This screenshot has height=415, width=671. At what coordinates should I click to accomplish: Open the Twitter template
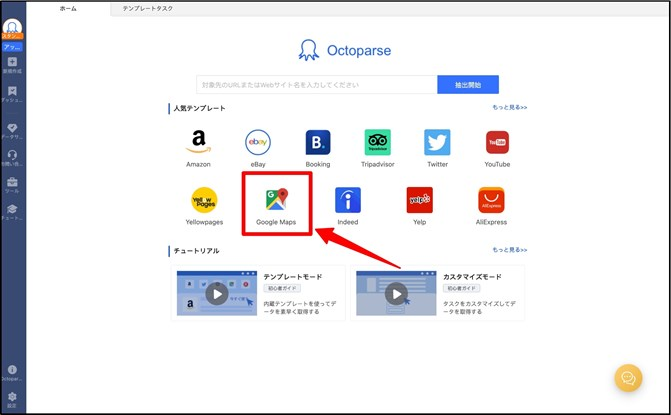click(437, 148)
